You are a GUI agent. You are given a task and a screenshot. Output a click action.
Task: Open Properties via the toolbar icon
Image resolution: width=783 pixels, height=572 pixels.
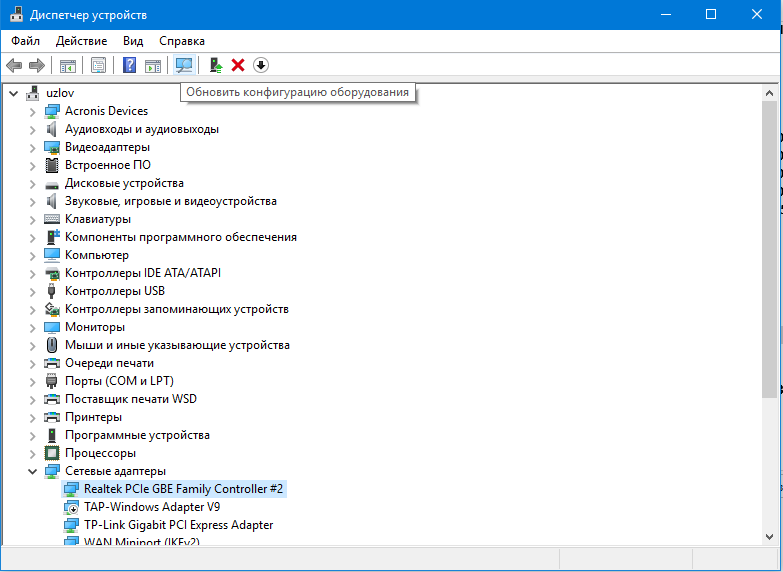(x=98, y=65)
